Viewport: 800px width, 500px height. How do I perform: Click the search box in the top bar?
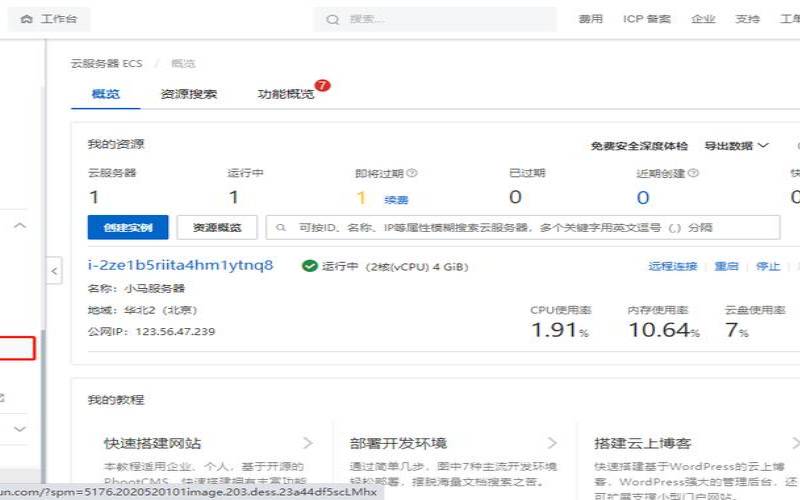click(435, 19)
